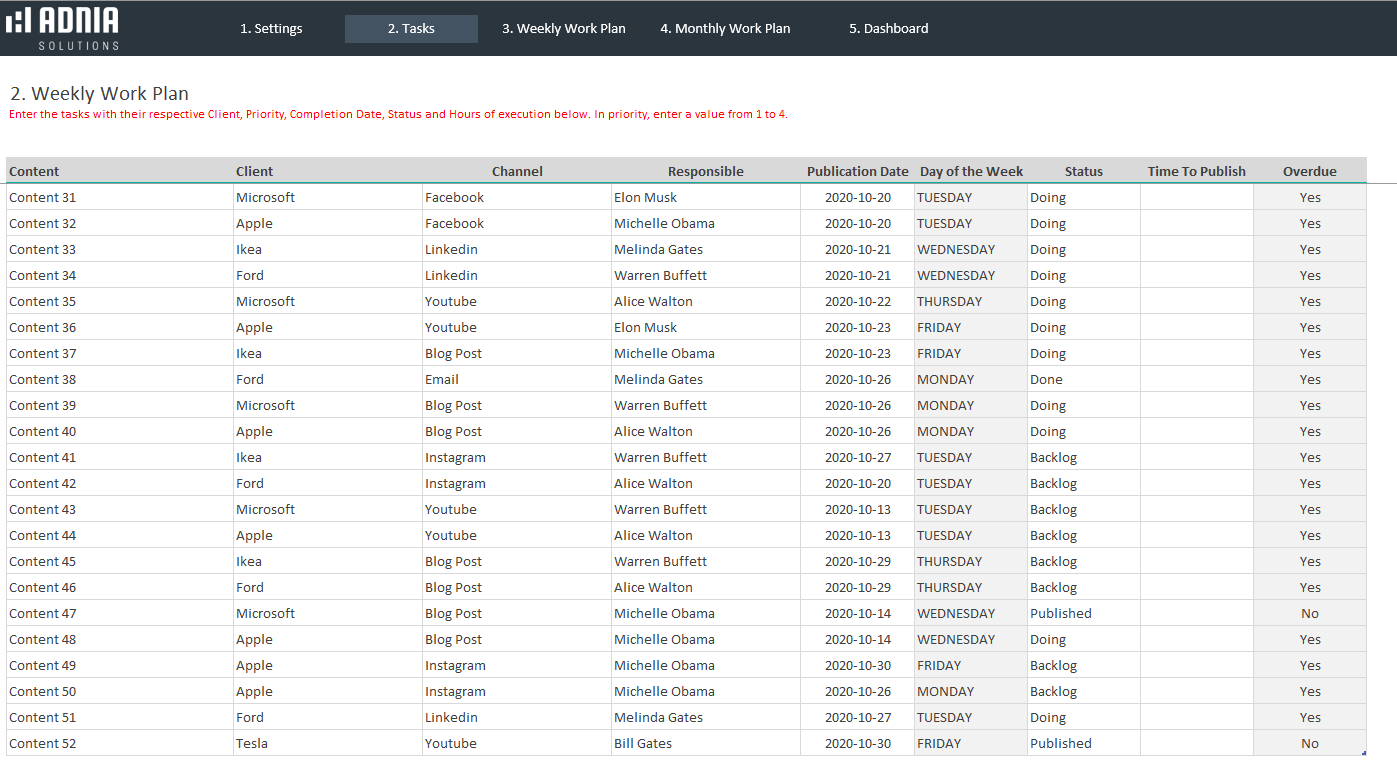Image resolution: width=1397 pixels, height=779 pixels.
Task: Select Email channel cell for Content 38
Action: 442,380
